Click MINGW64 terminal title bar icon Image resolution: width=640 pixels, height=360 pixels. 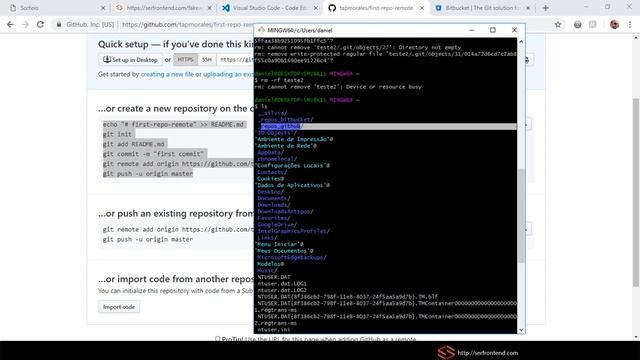coord(261,30)
